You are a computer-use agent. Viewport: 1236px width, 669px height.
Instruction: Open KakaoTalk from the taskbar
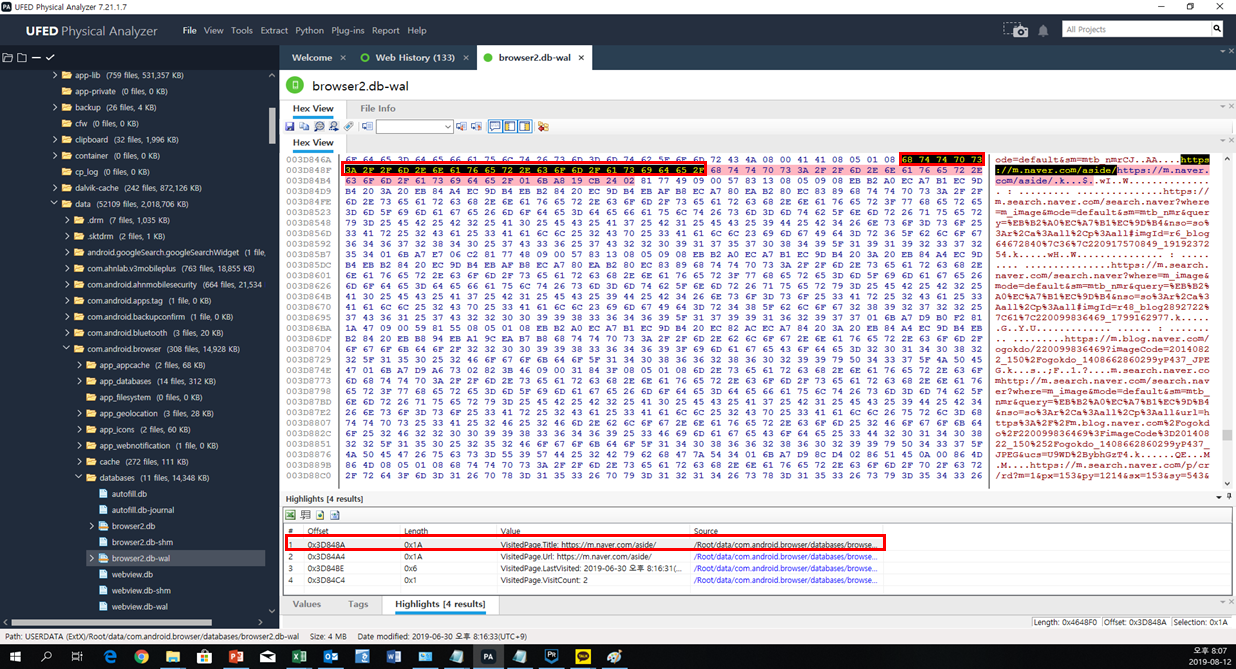[x=583, y=655]
